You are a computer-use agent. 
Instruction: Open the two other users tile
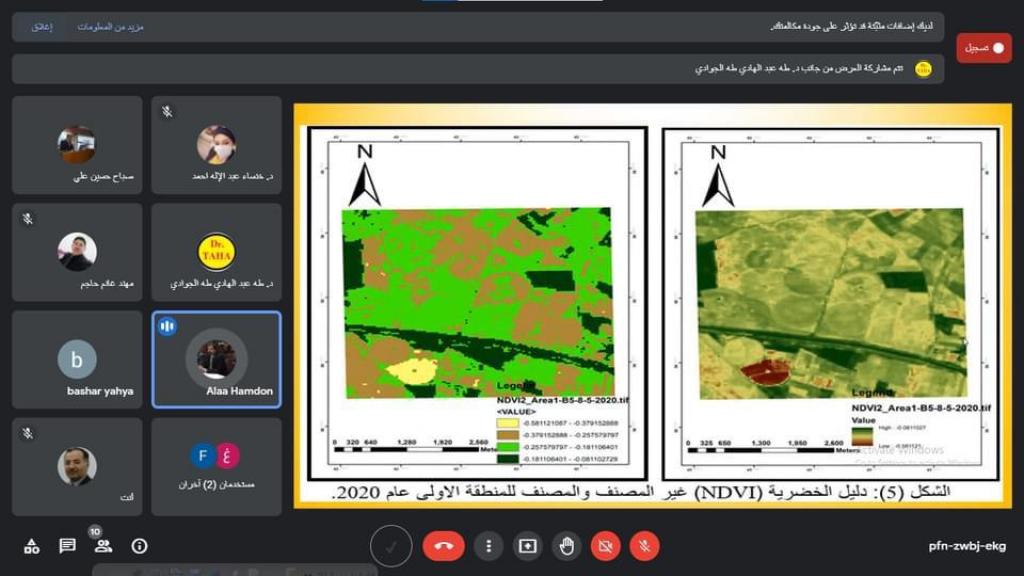pos(216,466)
